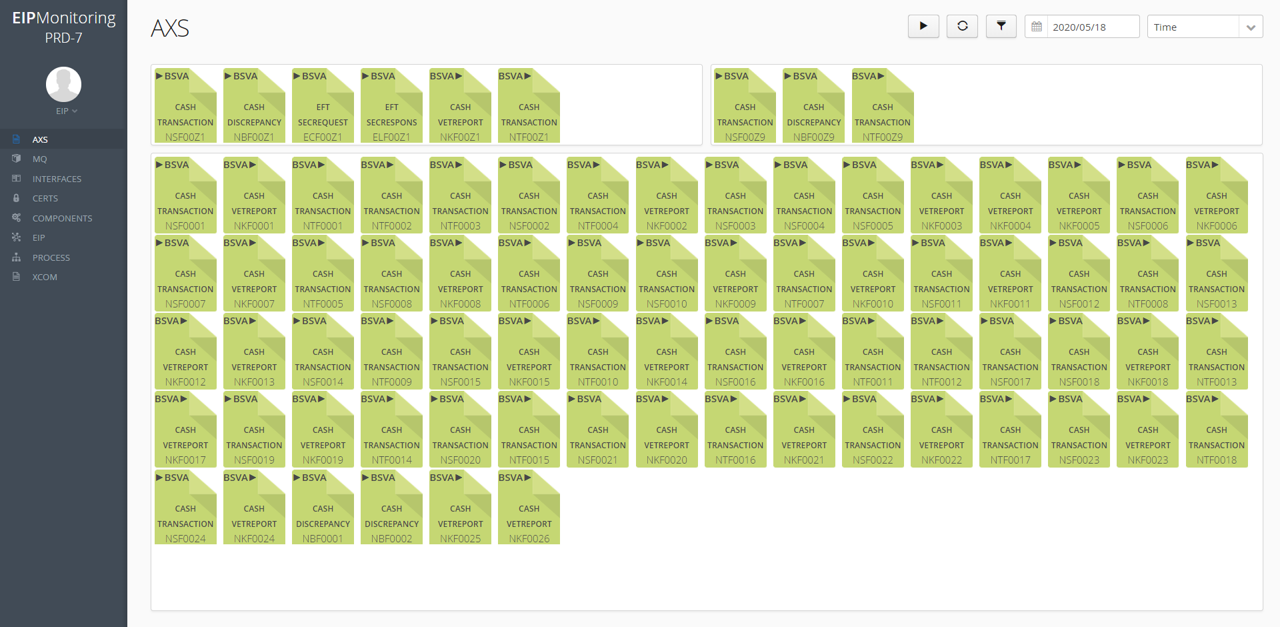Image resolution: width=1280 pixels, height=627 pixels.
Task: Open the CASH TRANSACTION NSF00Z1 file icon
Action: (x=185, y=105)
